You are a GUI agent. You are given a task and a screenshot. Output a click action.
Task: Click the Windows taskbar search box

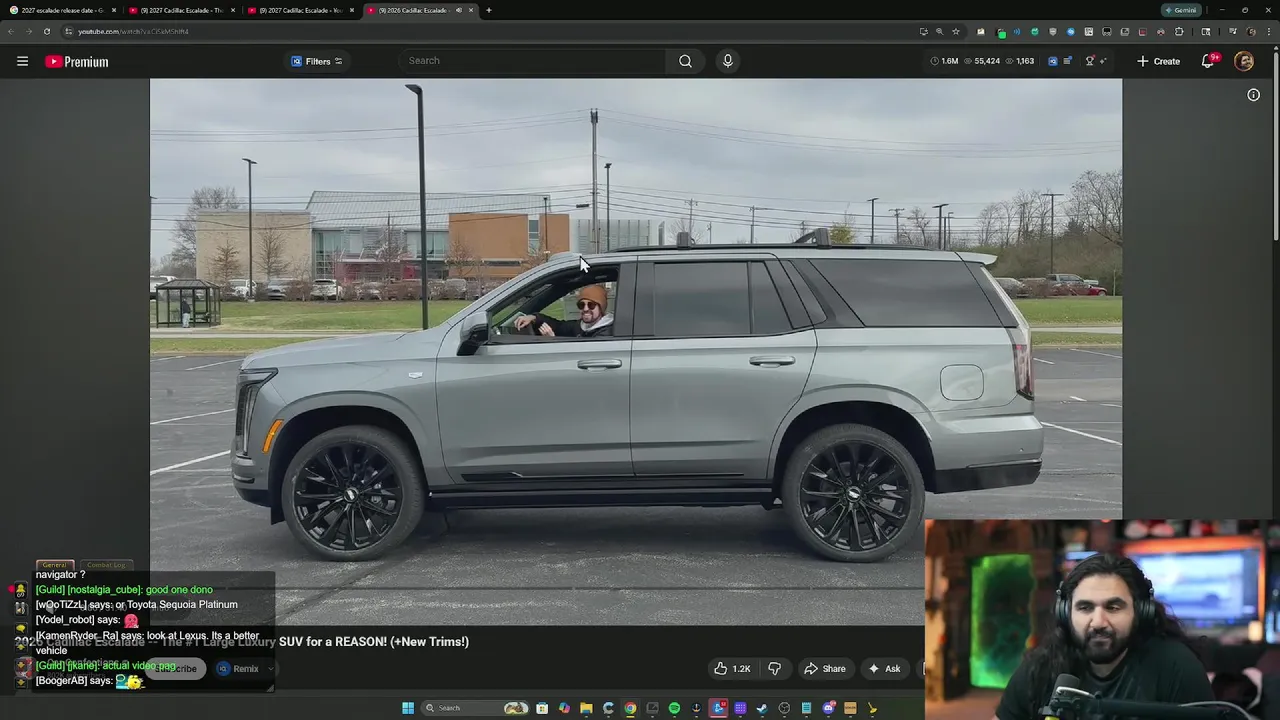click(475, 708)
